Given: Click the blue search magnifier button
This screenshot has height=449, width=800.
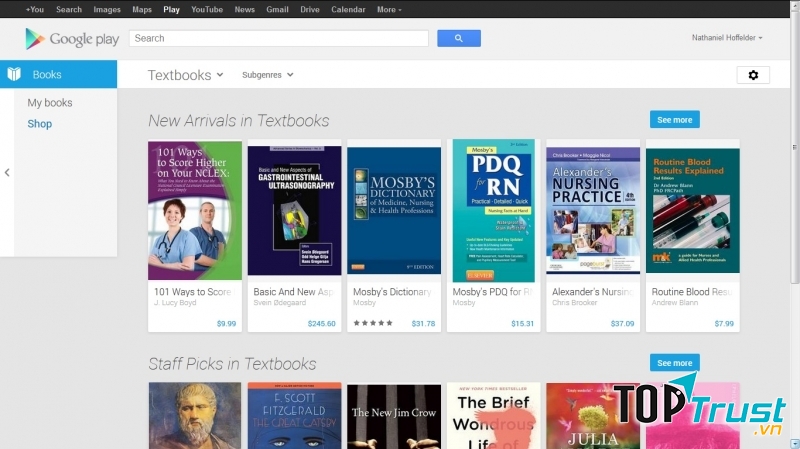Looking at the screenshot, I should pyautogui.click(x=459, y=38).
